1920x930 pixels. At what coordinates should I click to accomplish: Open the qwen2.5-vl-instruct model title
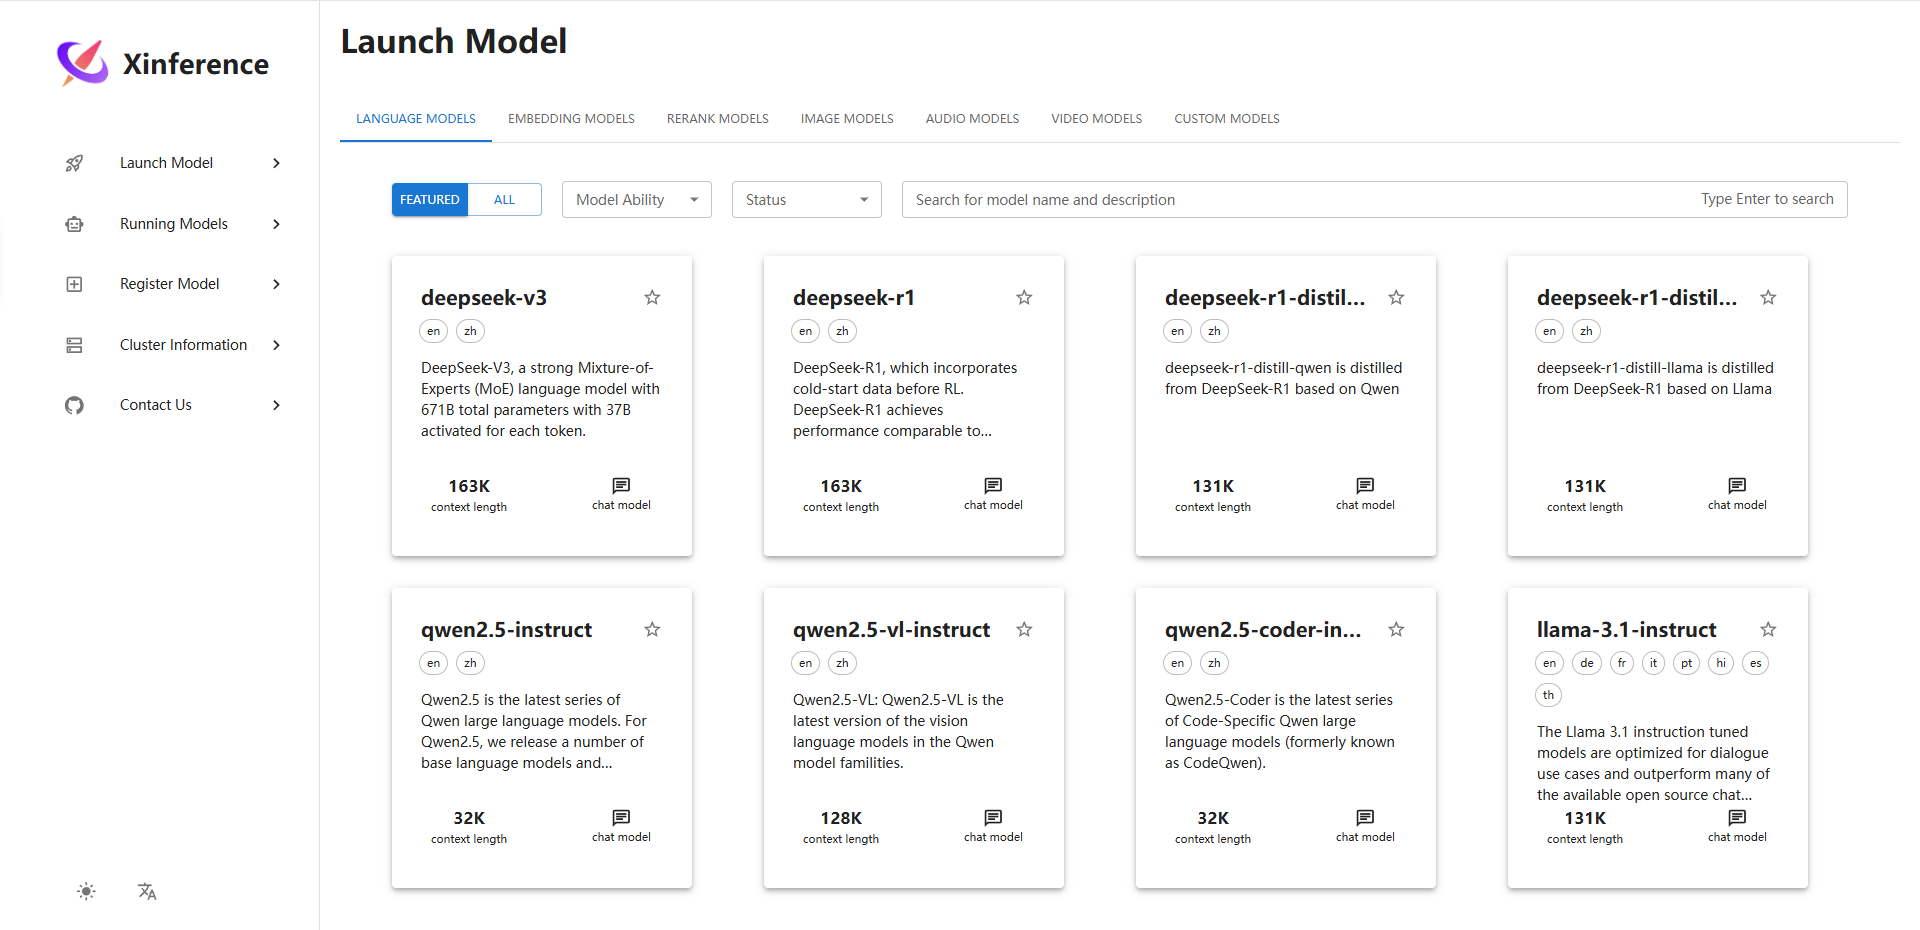[891, 630]
